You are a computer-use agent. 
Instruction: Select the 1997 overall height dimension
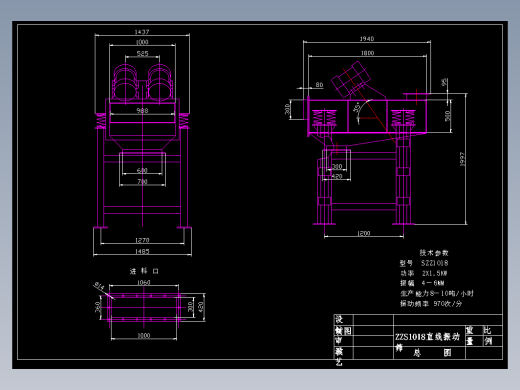(x=462, y=159)
